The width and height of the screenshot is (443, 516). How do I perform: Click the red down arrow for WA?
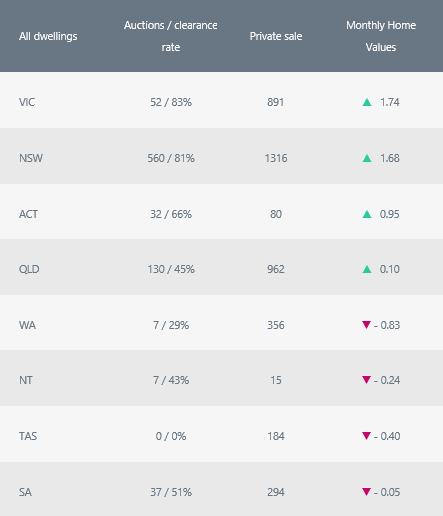pyautogui.click(x=366, y=325)
